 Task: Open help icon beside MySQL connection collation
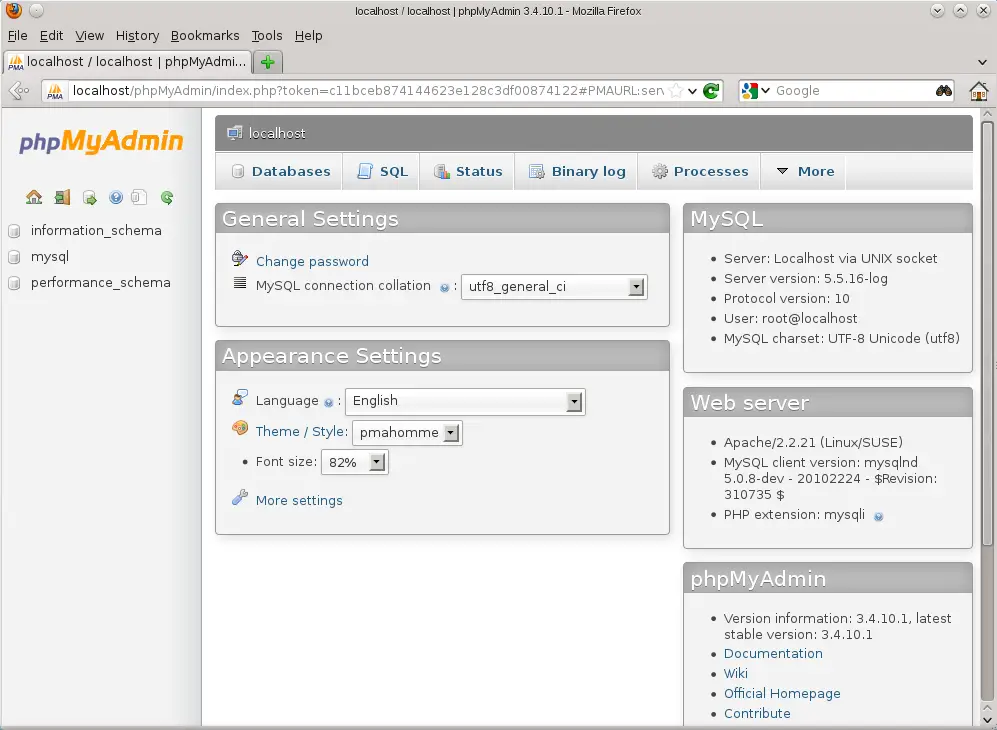pos(444,287)
